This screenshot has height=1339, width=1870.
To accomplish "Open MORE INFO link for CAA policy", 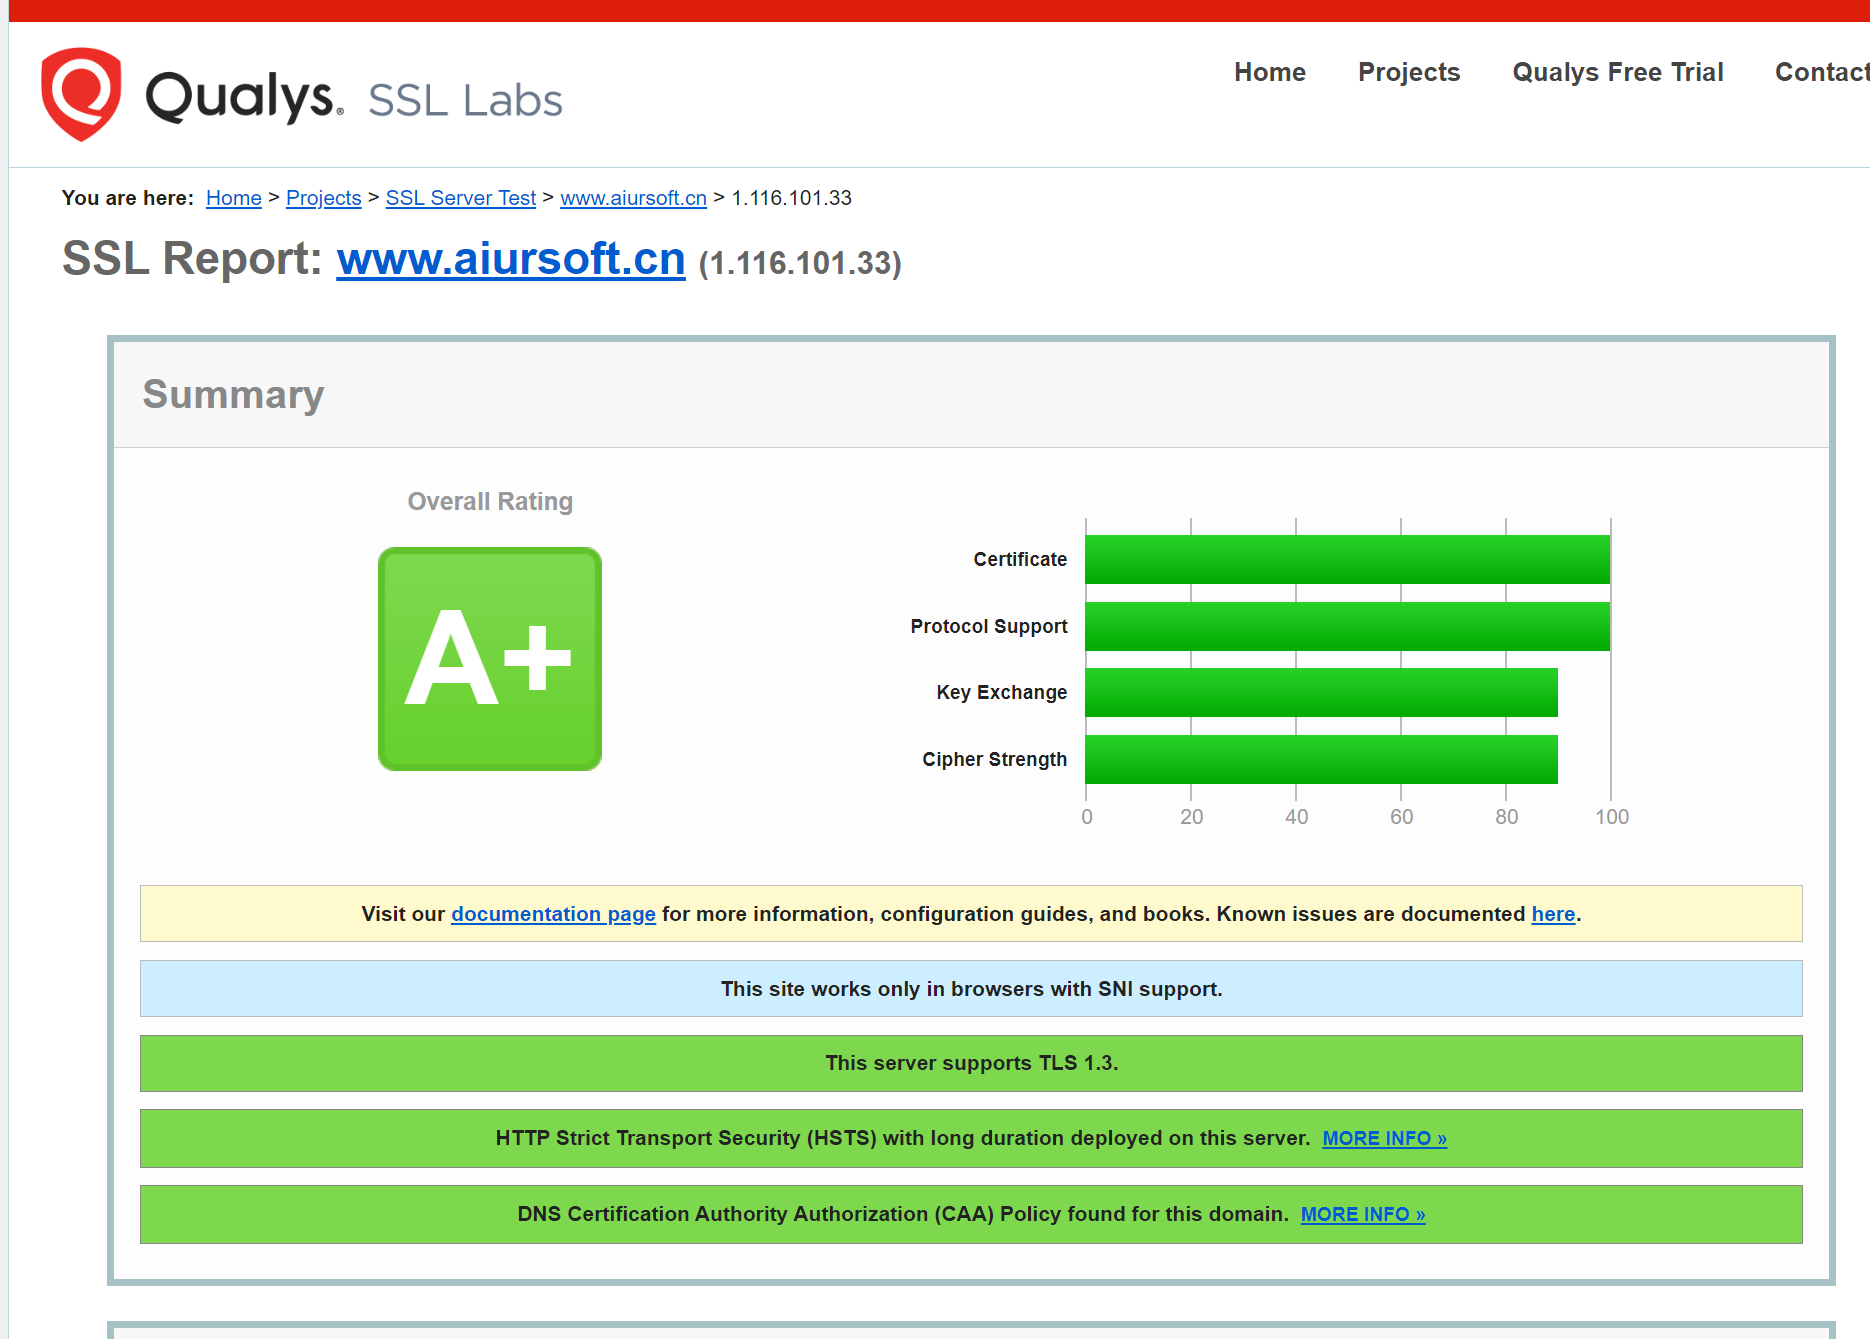I will tap(1362, 1214).
